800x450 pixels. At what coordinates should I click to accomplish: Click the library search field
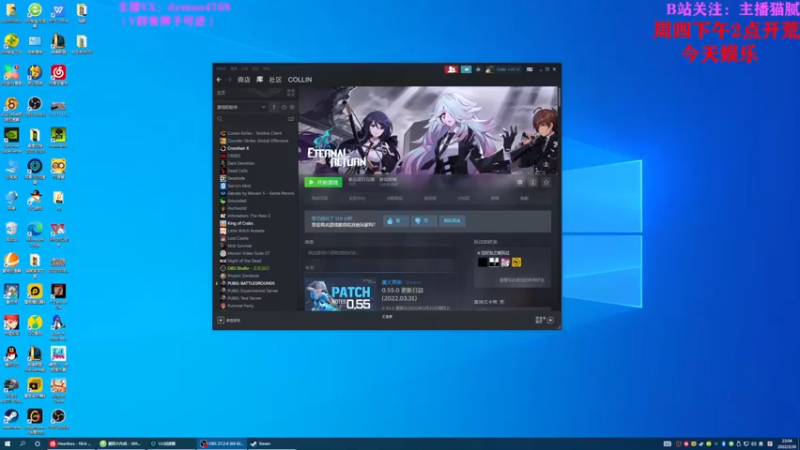pos(251,119)
